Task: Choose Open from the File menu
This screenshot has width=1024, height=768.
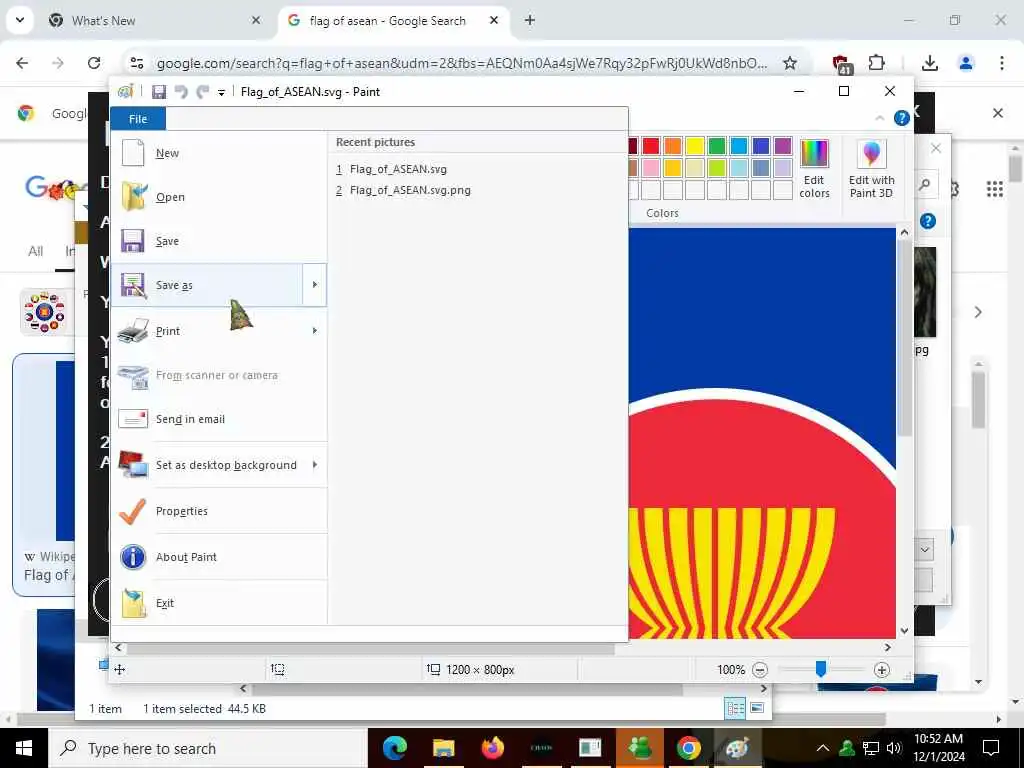Action: (x=219, y=197)
